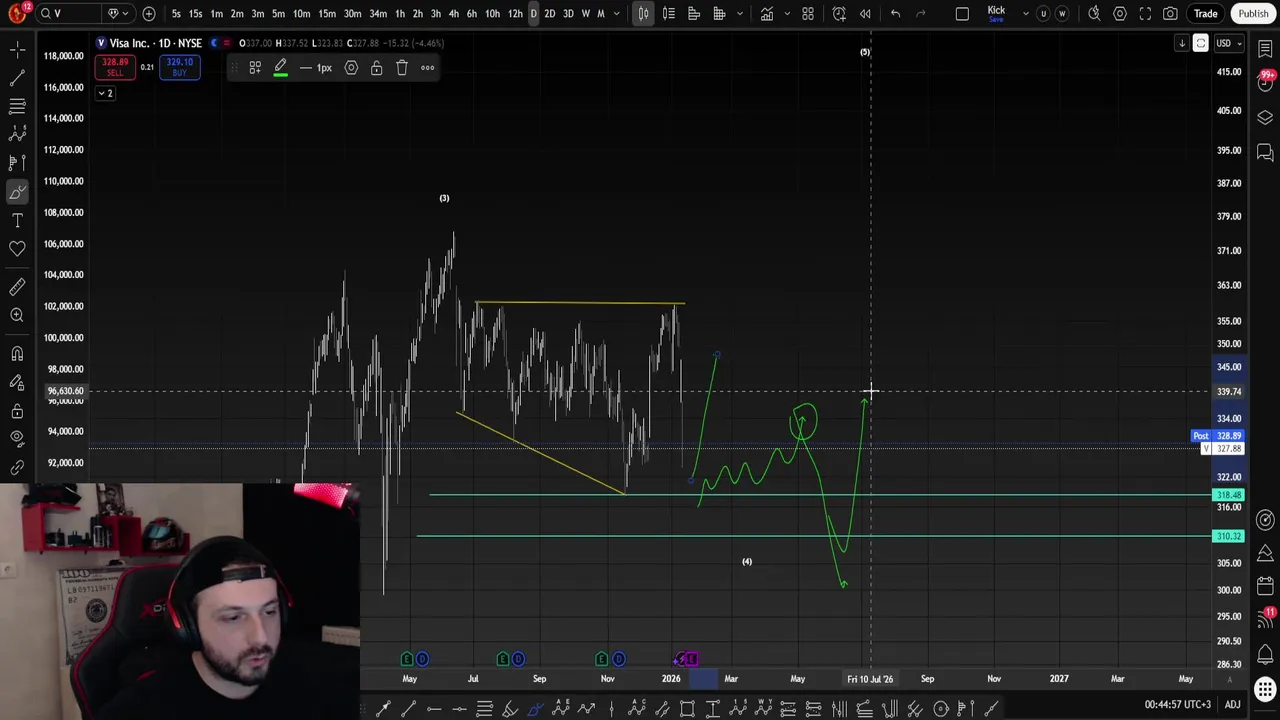Toggle magnet mode for drawings
This screenshot has height=720, width=1280.
point(17,353)
